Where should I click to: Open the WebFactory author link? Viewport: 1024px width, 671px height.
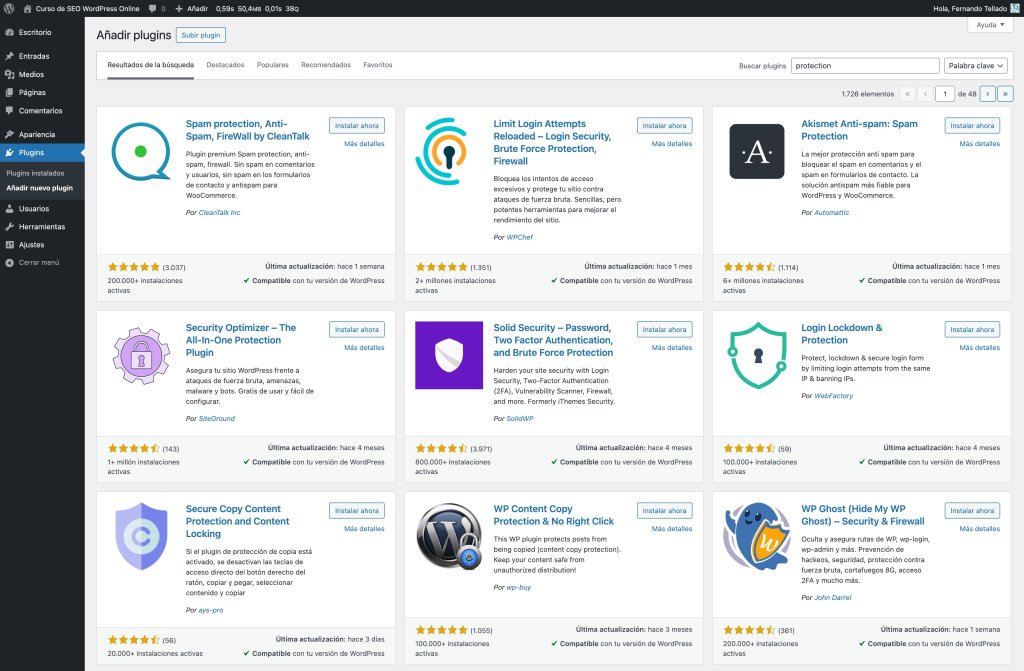(x=833, y=396)
